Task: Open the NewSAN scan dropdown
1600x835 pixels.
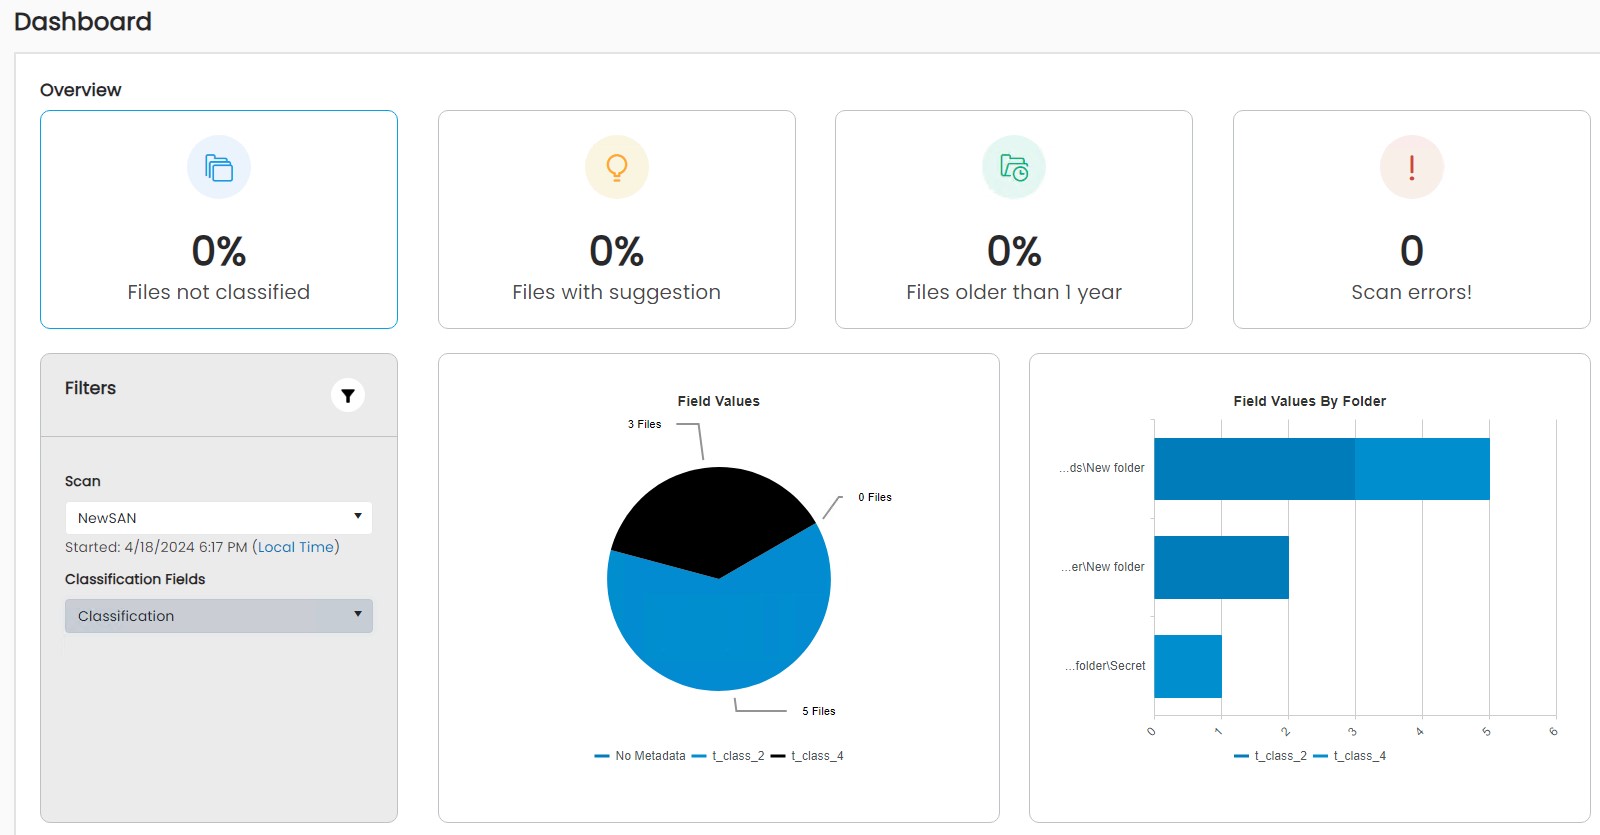Action: [x=218, y=518]
